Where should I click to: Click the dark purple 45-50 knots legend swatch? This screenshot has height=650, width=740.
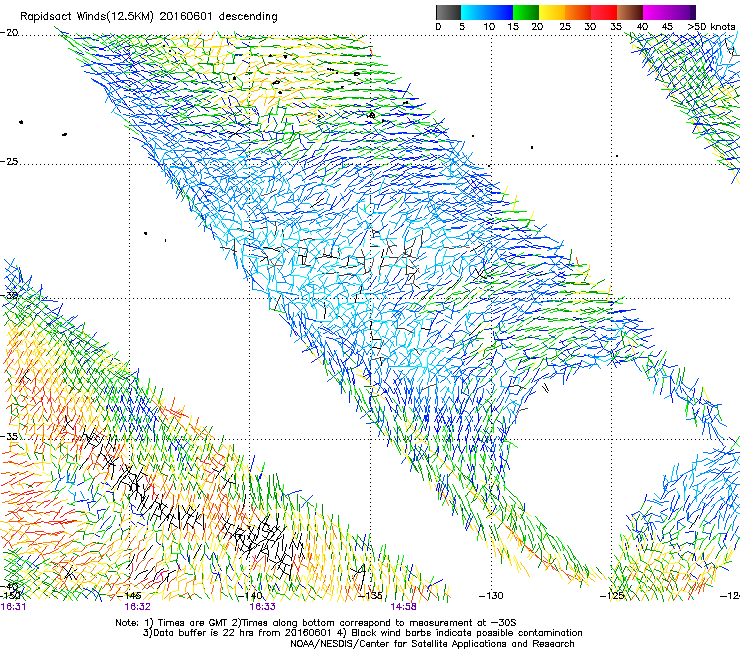(682, 12)
